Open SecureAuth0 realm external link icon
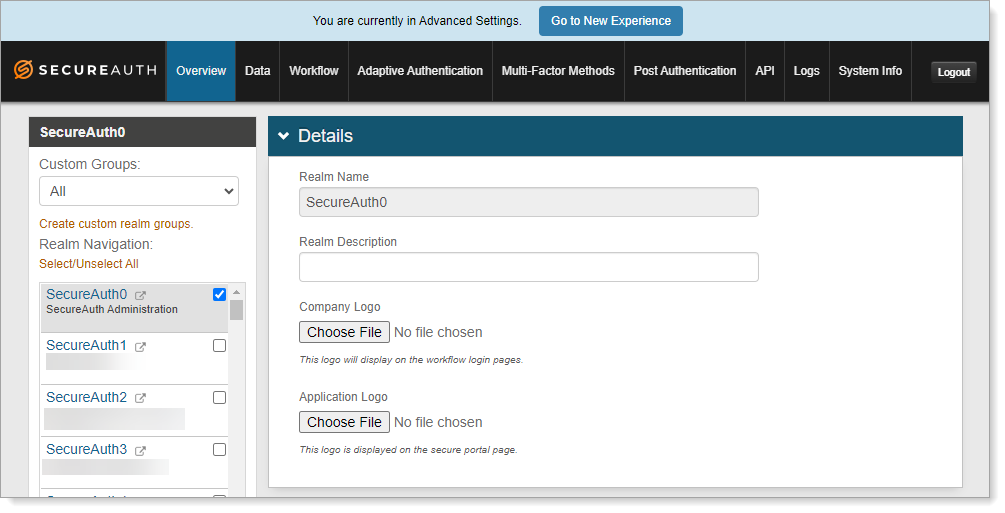The image size is (1005, 513). click(x=141, y=296)
